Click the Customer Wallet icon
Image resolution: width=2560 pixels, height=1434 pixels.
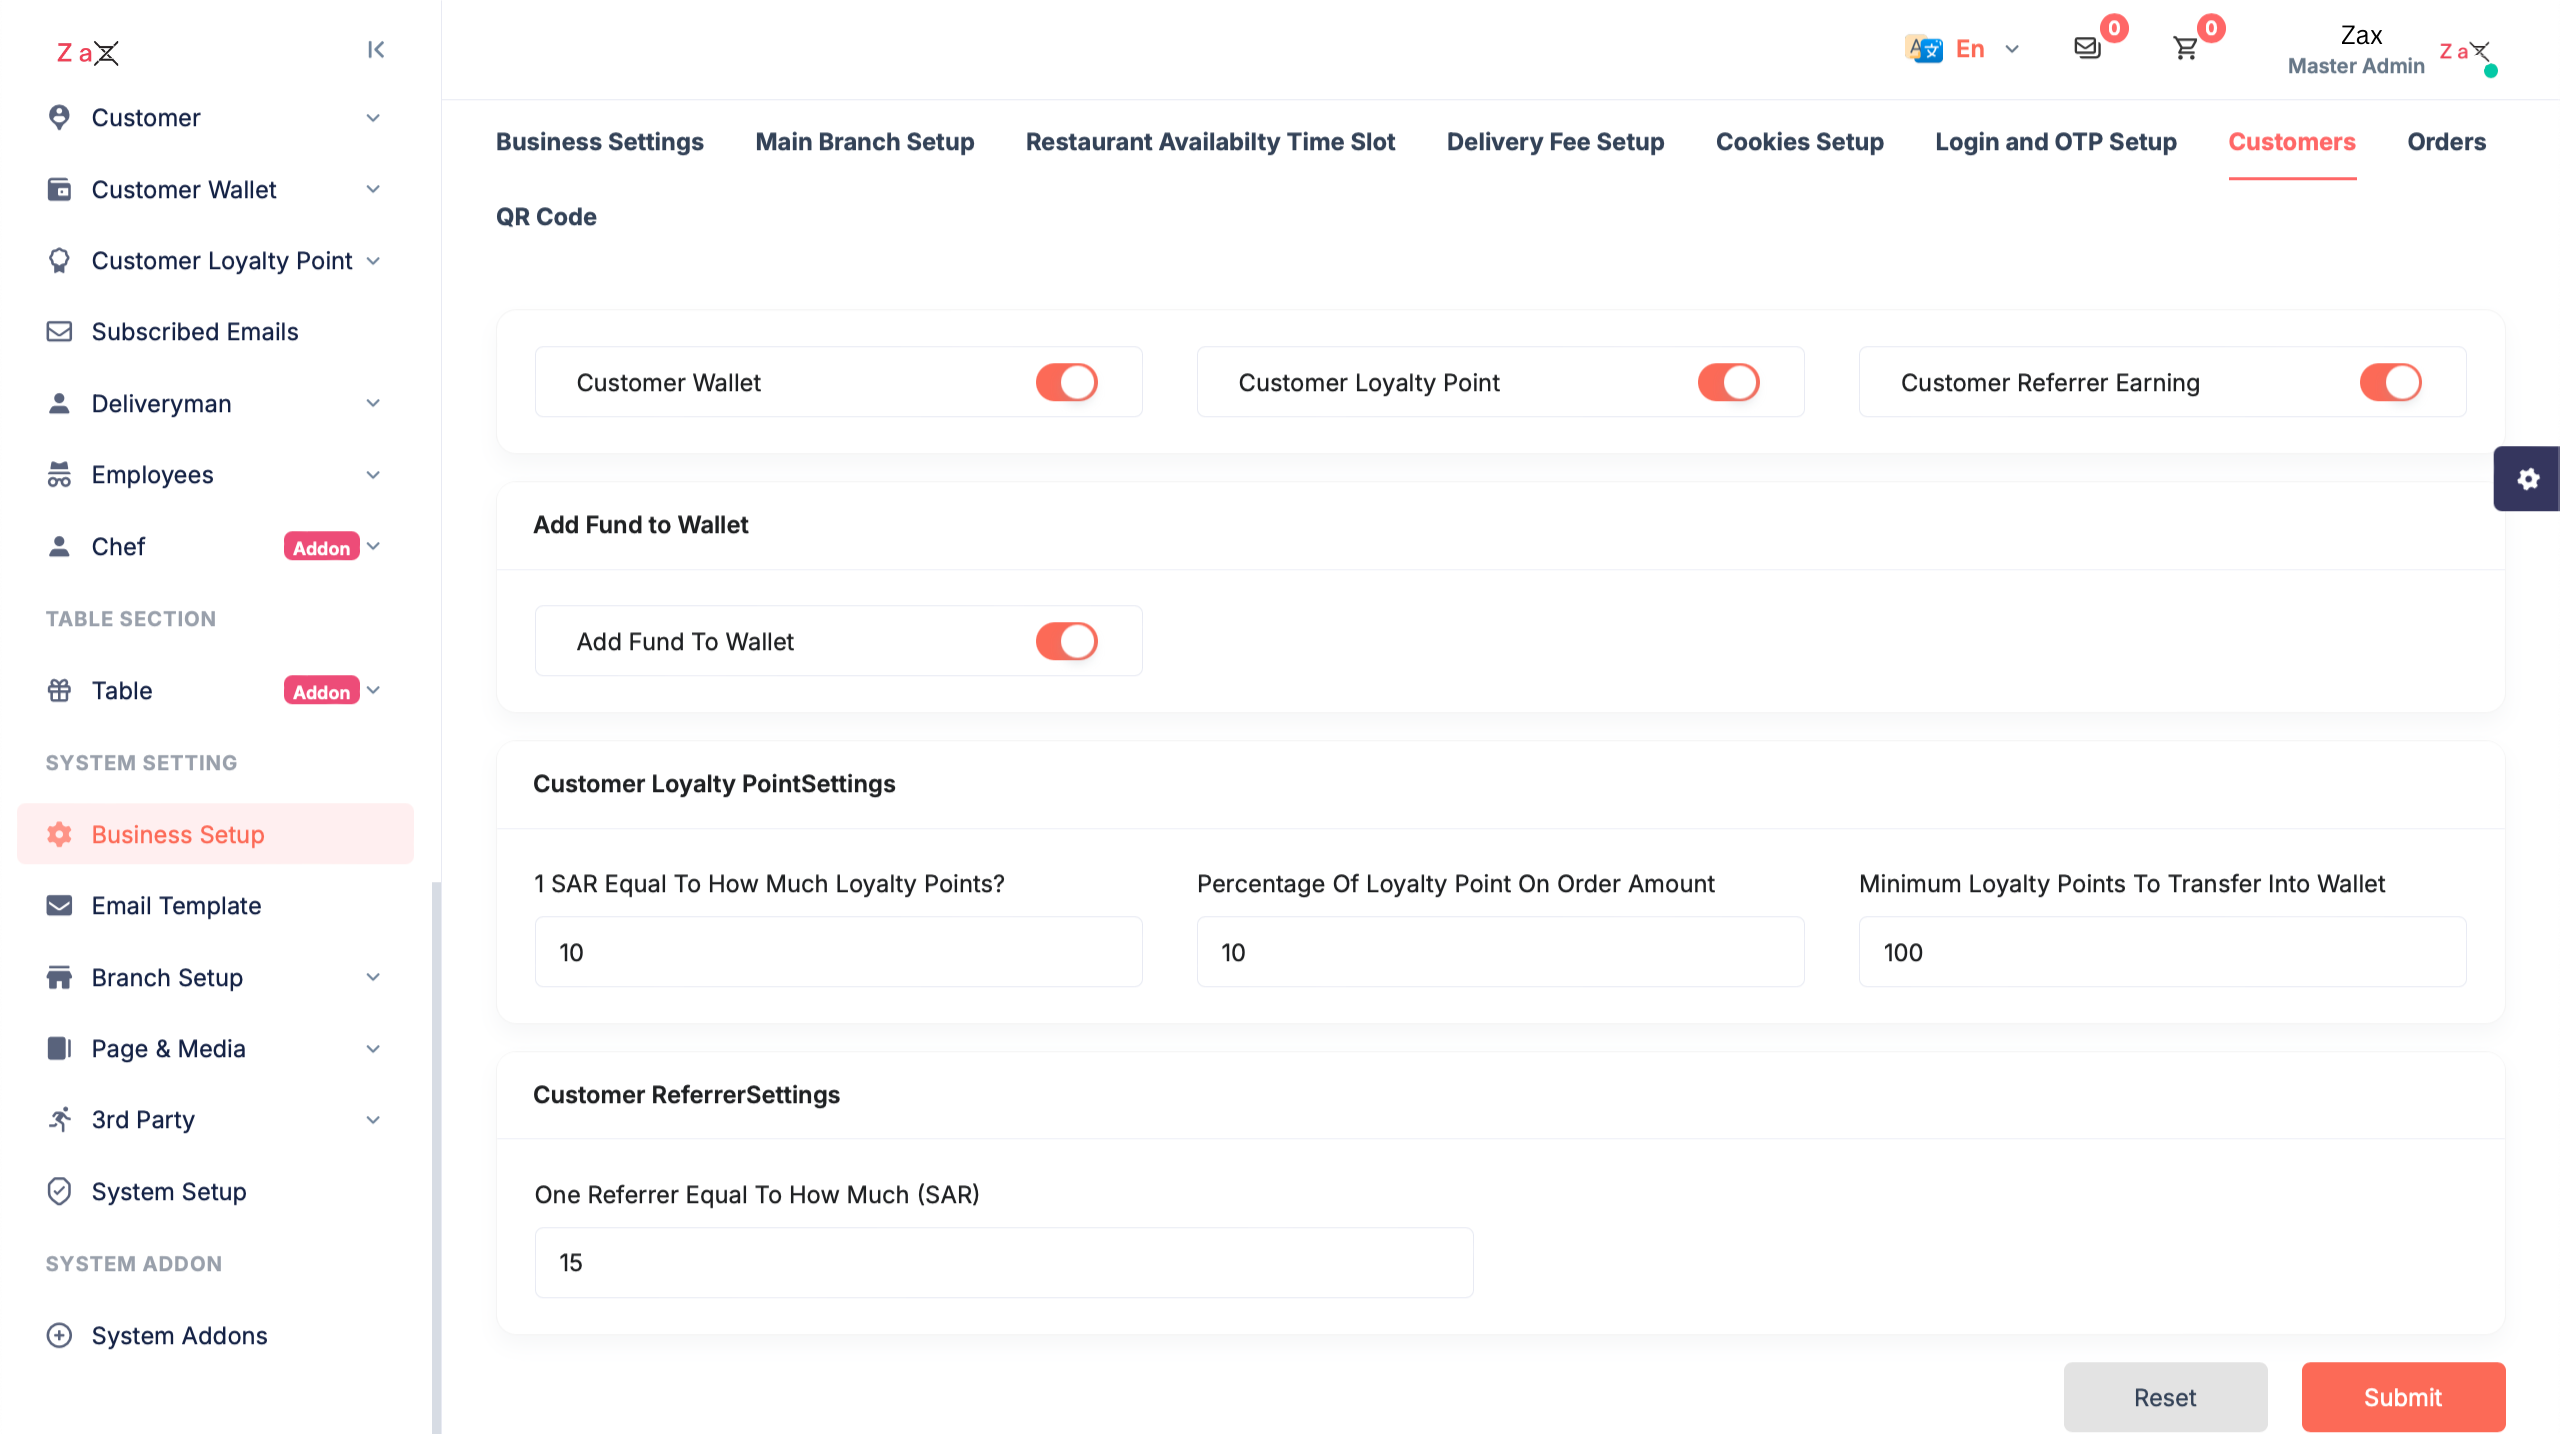point(59,189)
